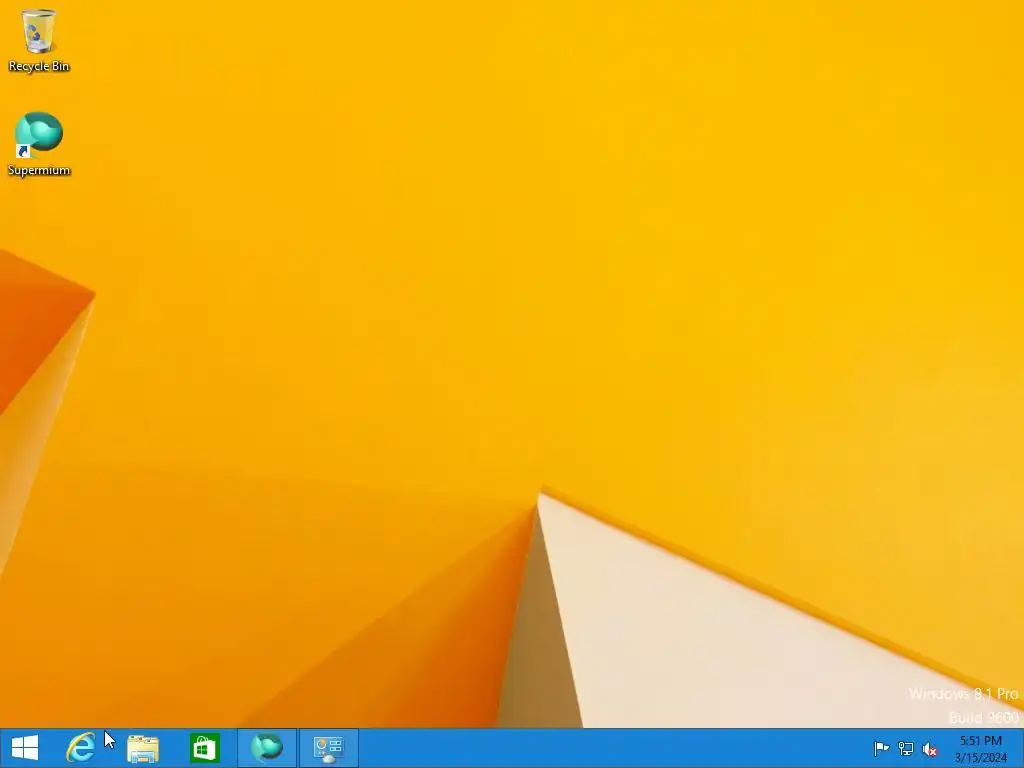Launch Internet Explorer from the taskbar
1024x768 pixels.
pos(81,748)
